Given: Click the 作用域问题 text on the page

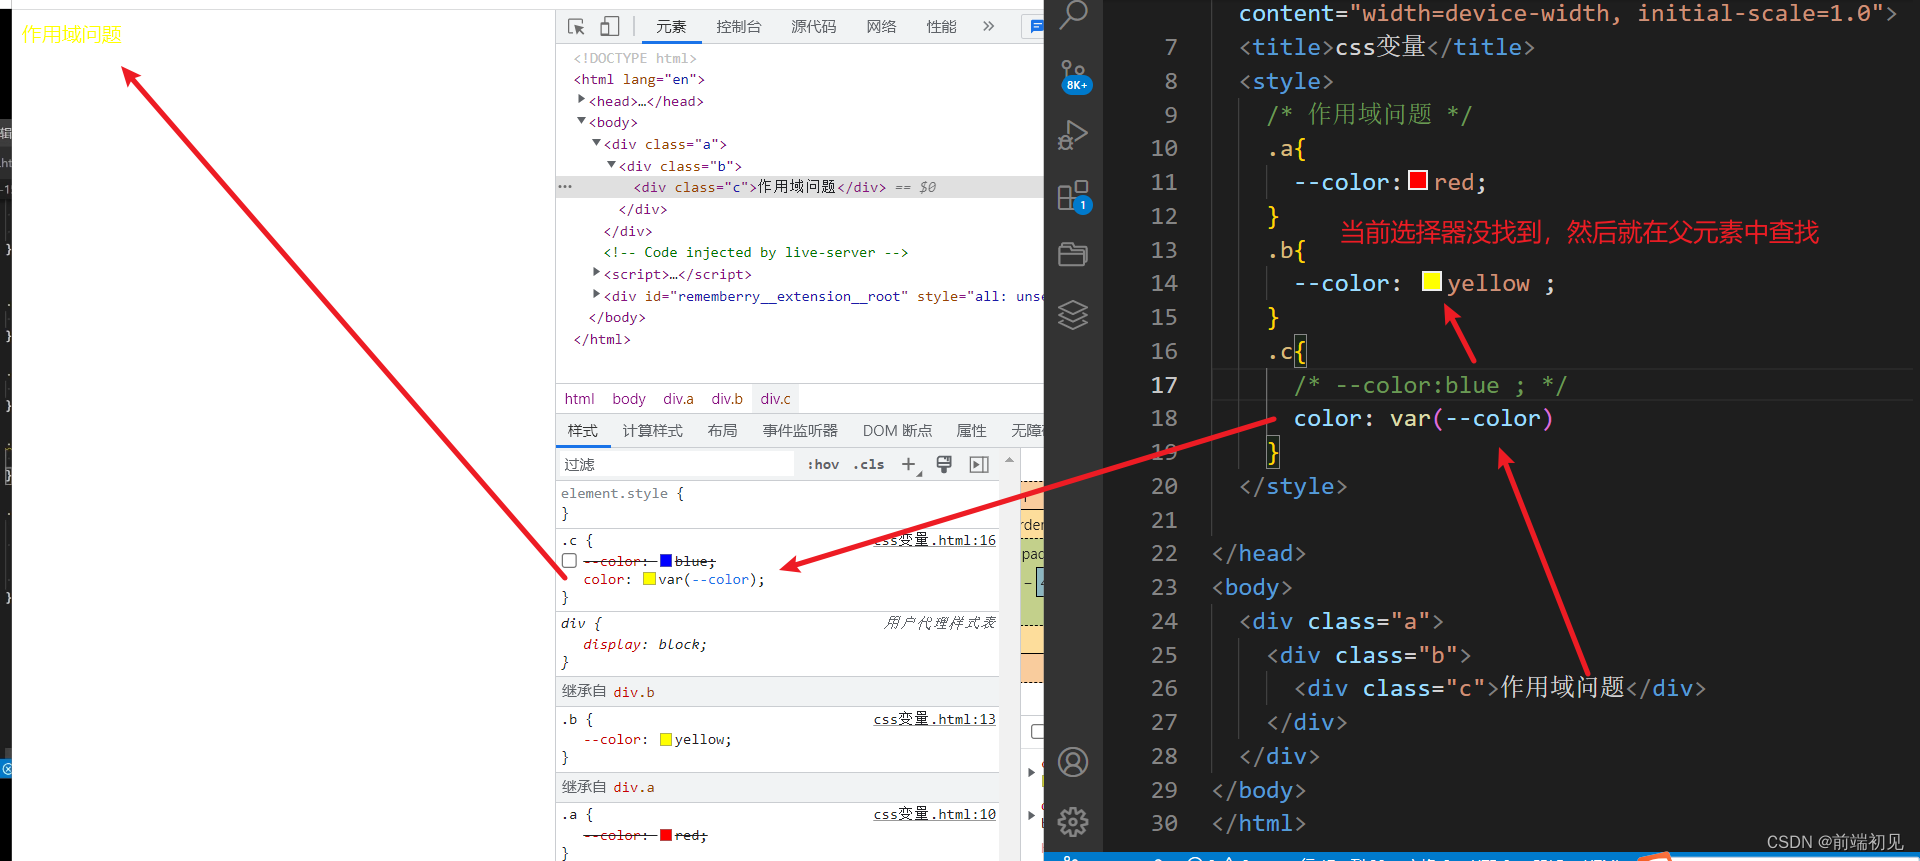Looking at the screenshot, I should pyautogui.click(x=72, y=35).
